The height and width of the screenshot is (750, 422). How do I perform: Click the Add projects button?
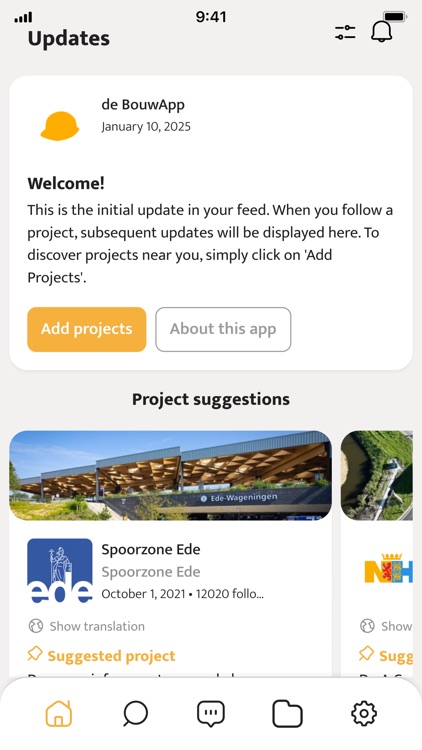pos(87,329)
